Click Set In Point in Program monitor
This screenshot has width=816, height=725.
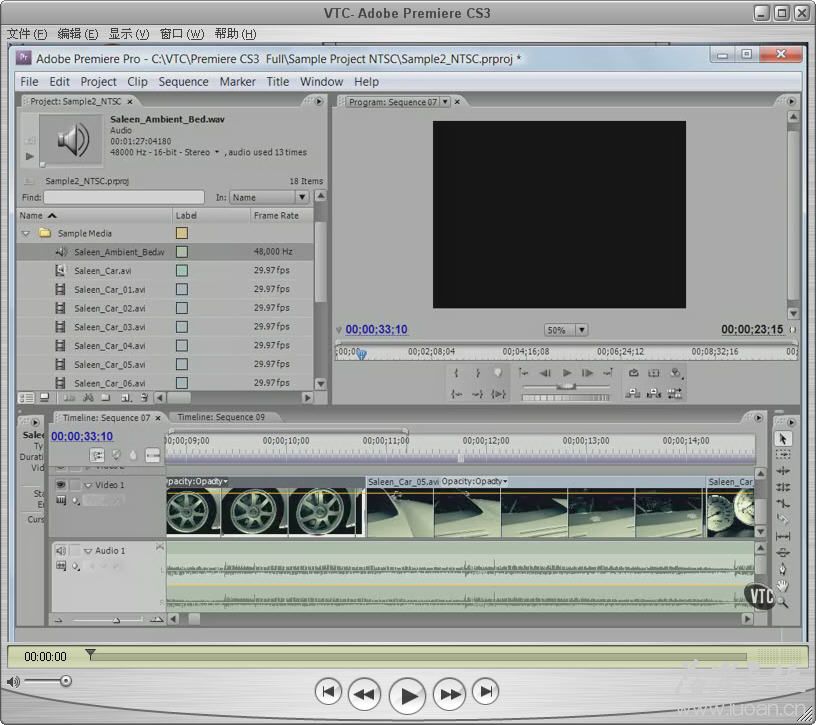click(456, 373)
